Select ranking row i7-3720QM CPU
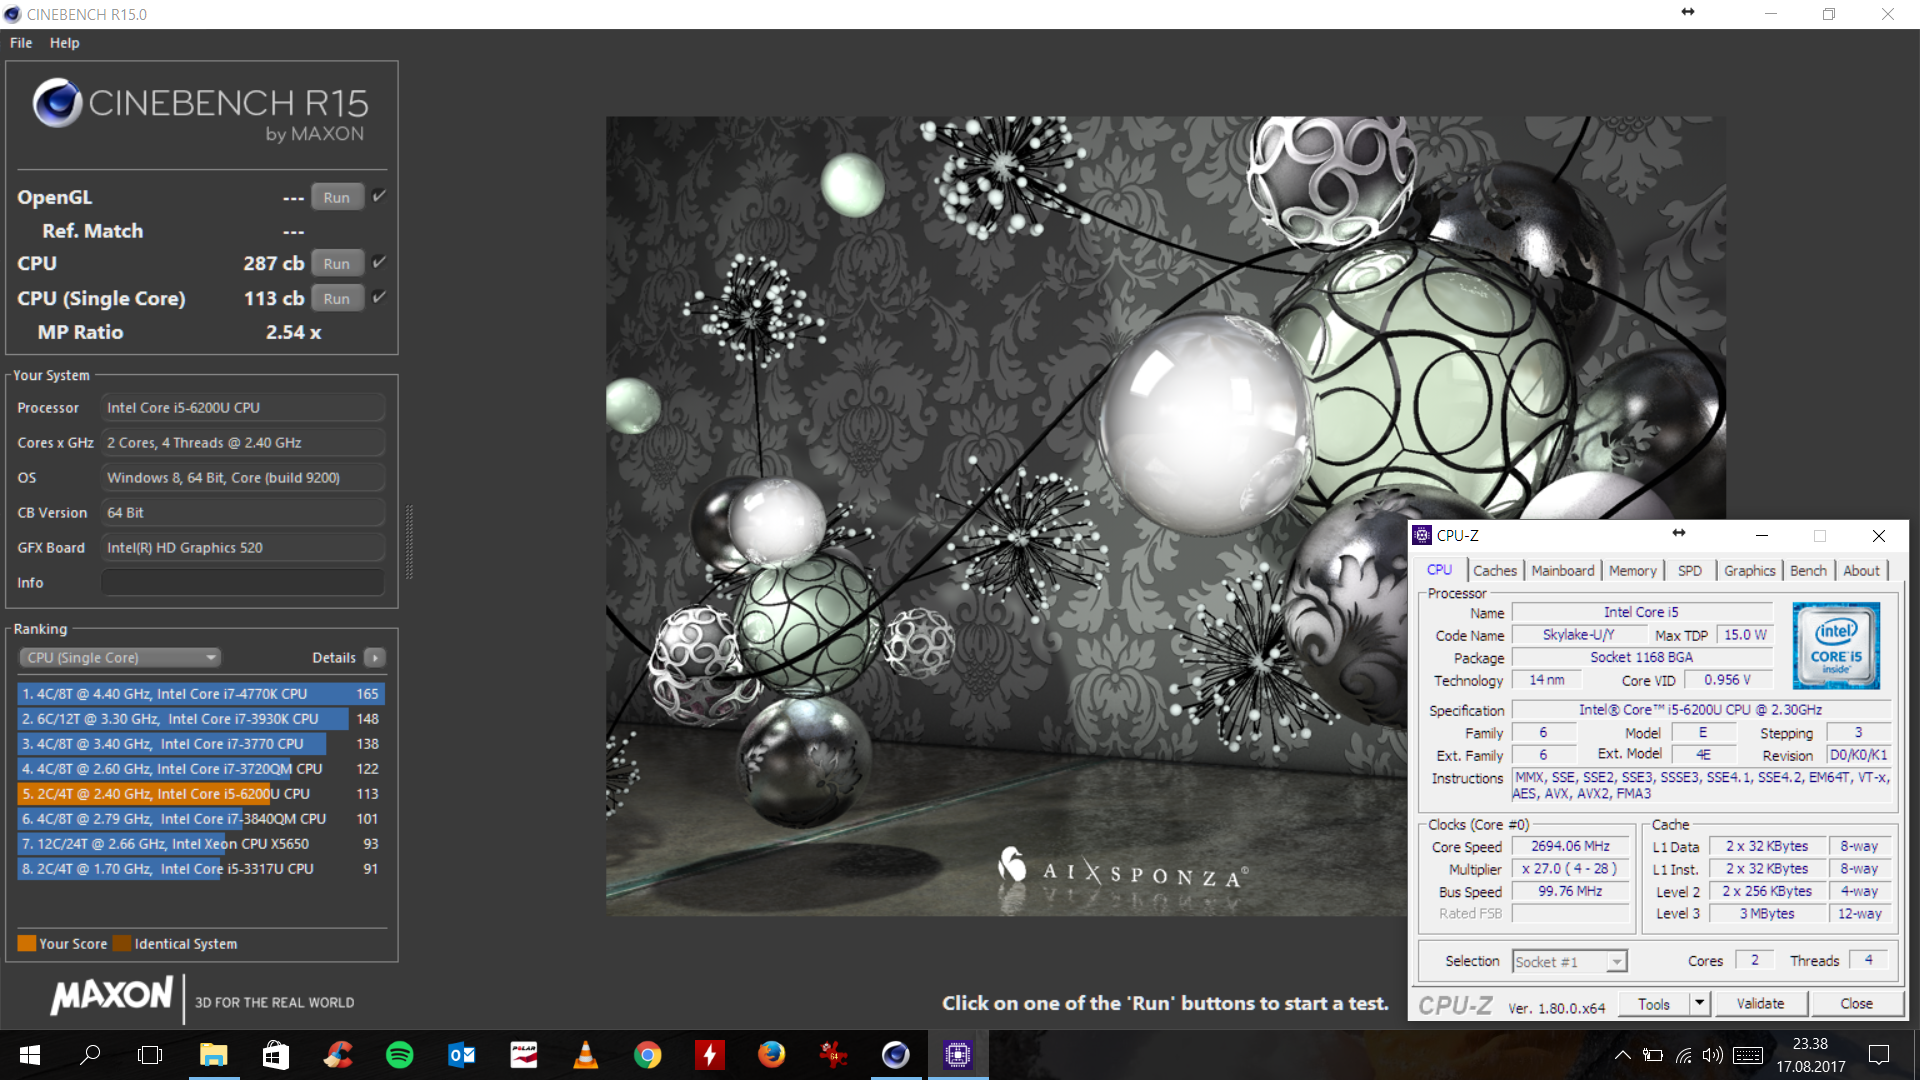 click(x=201, y=768)
